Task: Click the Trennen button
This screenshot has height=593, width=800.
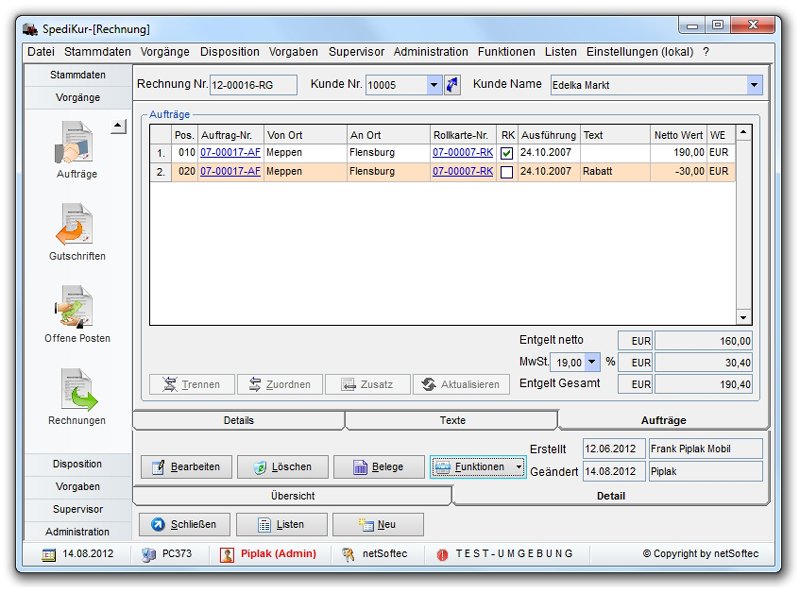Action: (x=192, y=385)
